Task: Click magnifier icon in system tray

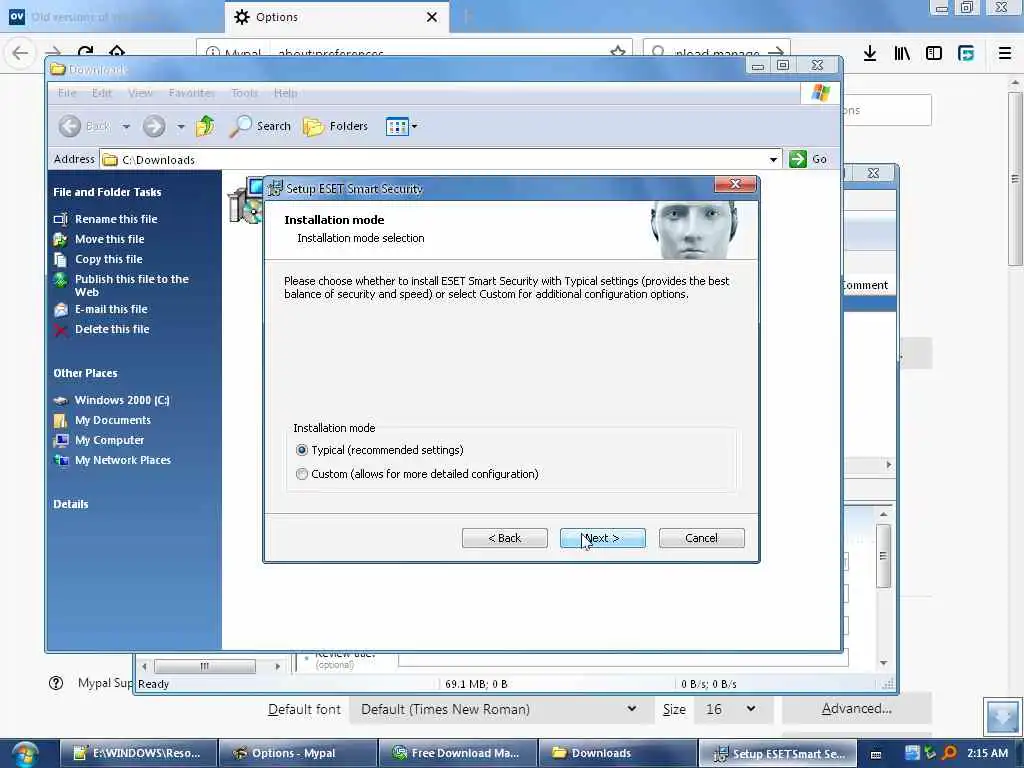Action: tap(949, 753)
